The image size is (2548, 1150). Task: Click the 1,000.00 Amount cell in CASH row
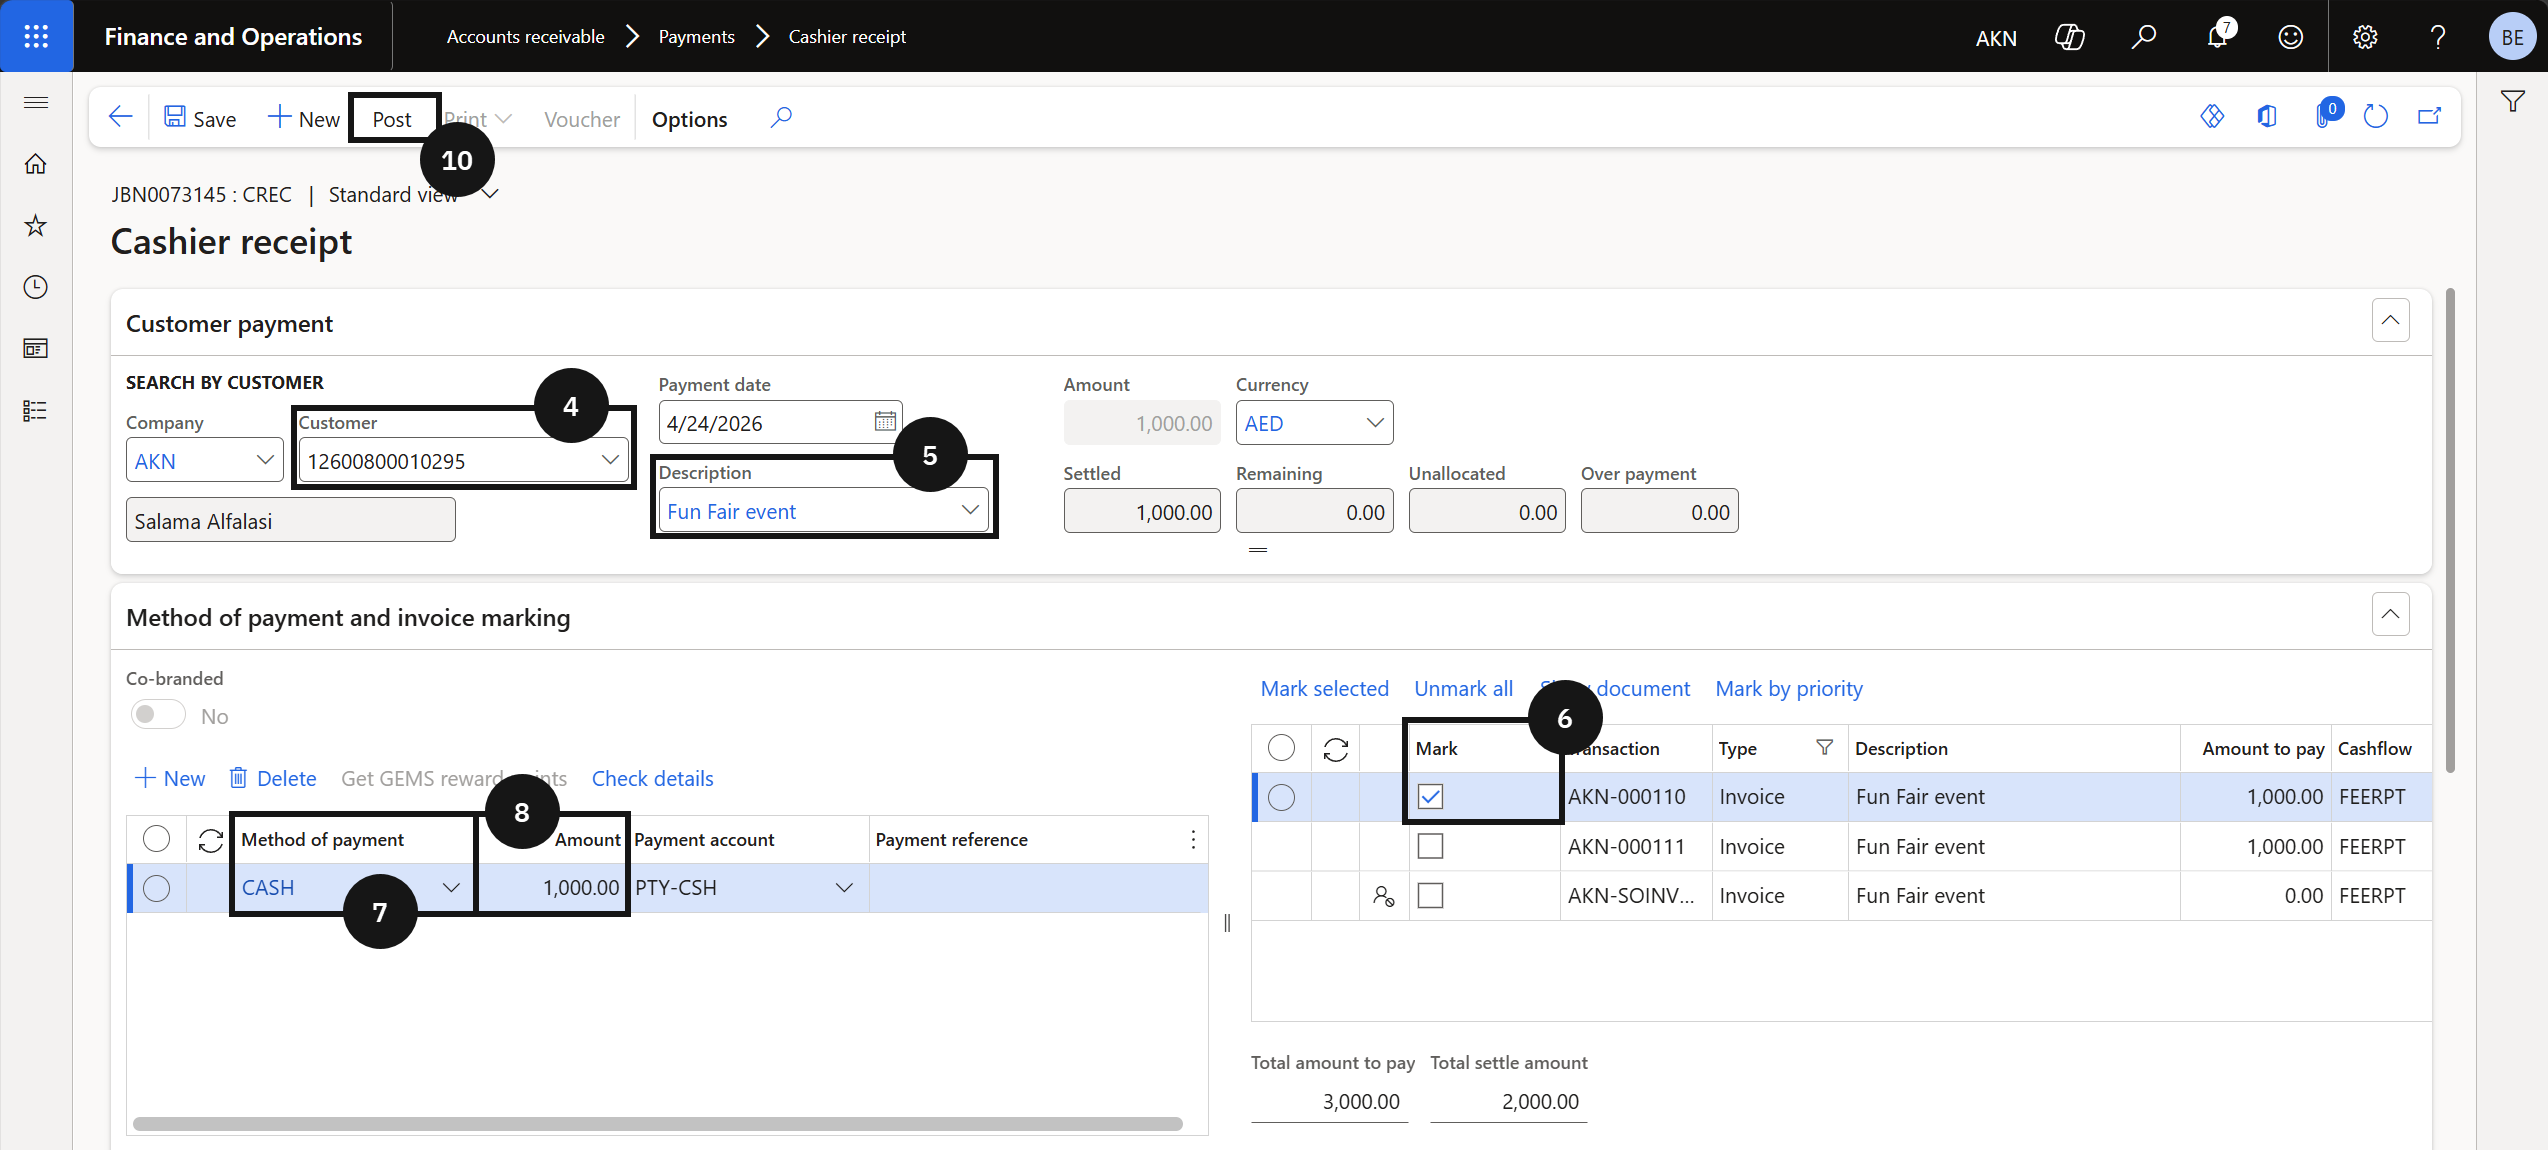tap(551, 888)
